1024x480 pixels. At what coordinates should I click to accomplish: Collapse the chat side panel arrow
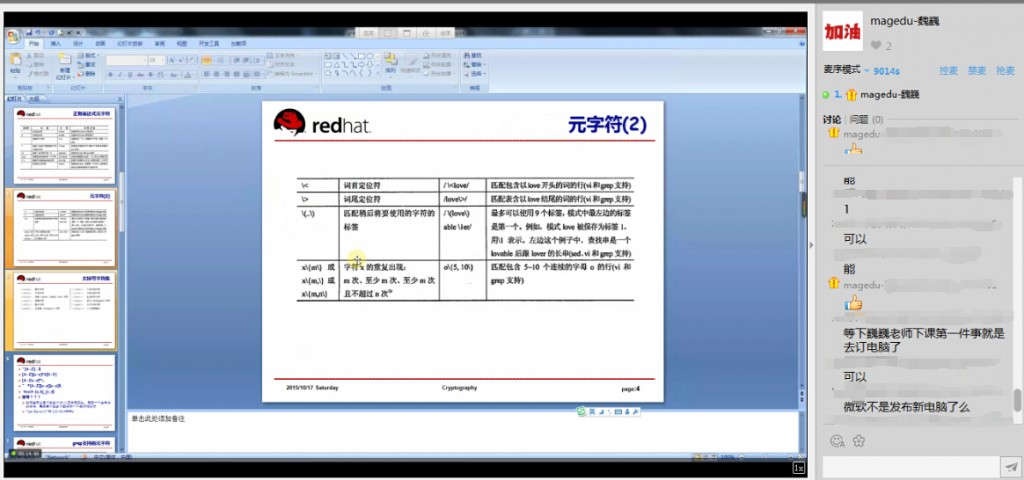pos(812,244)
